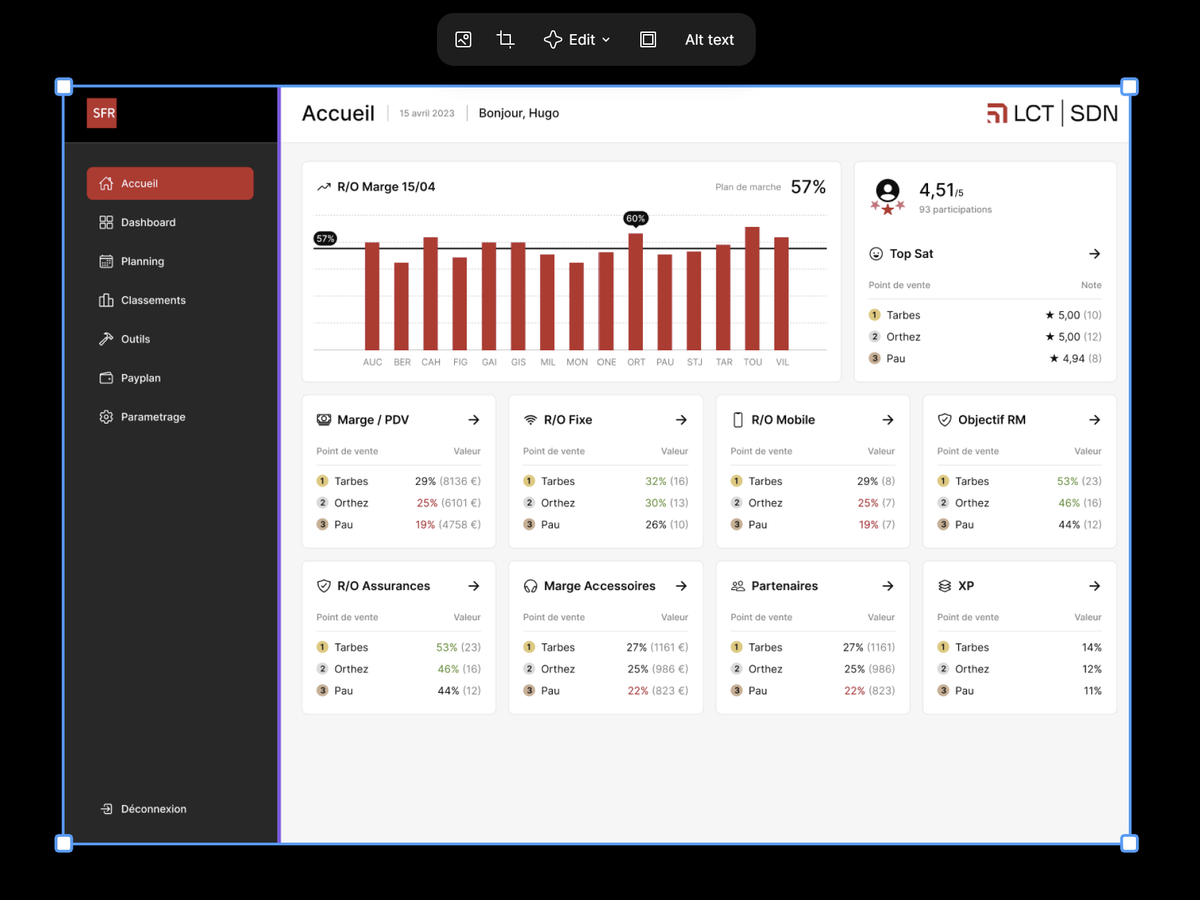1200x900 pixels.
Task: Click the R/O Marge 15/04 chart title
Action: tap(386, 187)
